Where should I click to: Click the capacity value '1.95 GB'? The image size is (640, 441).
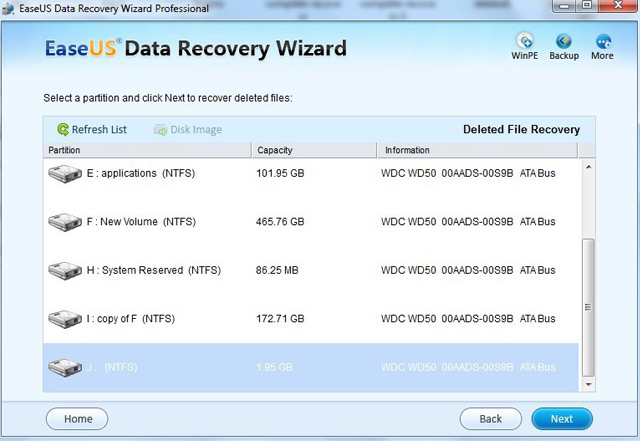274,367
